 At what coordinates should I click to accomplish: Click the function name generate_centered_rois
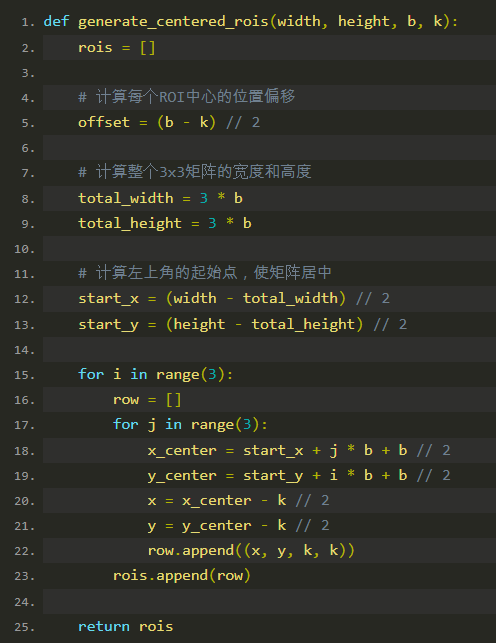click(x=173, y=21)
